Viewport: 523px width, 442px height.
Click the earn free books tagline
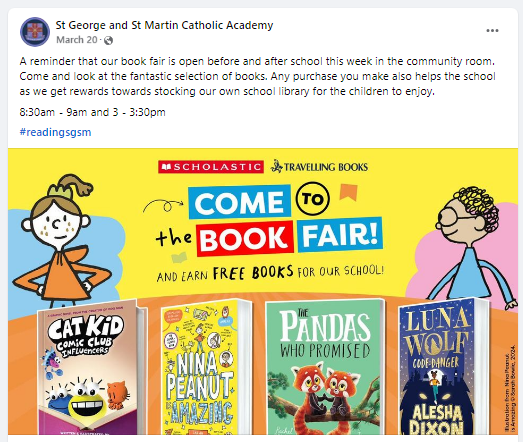point(271,273)
